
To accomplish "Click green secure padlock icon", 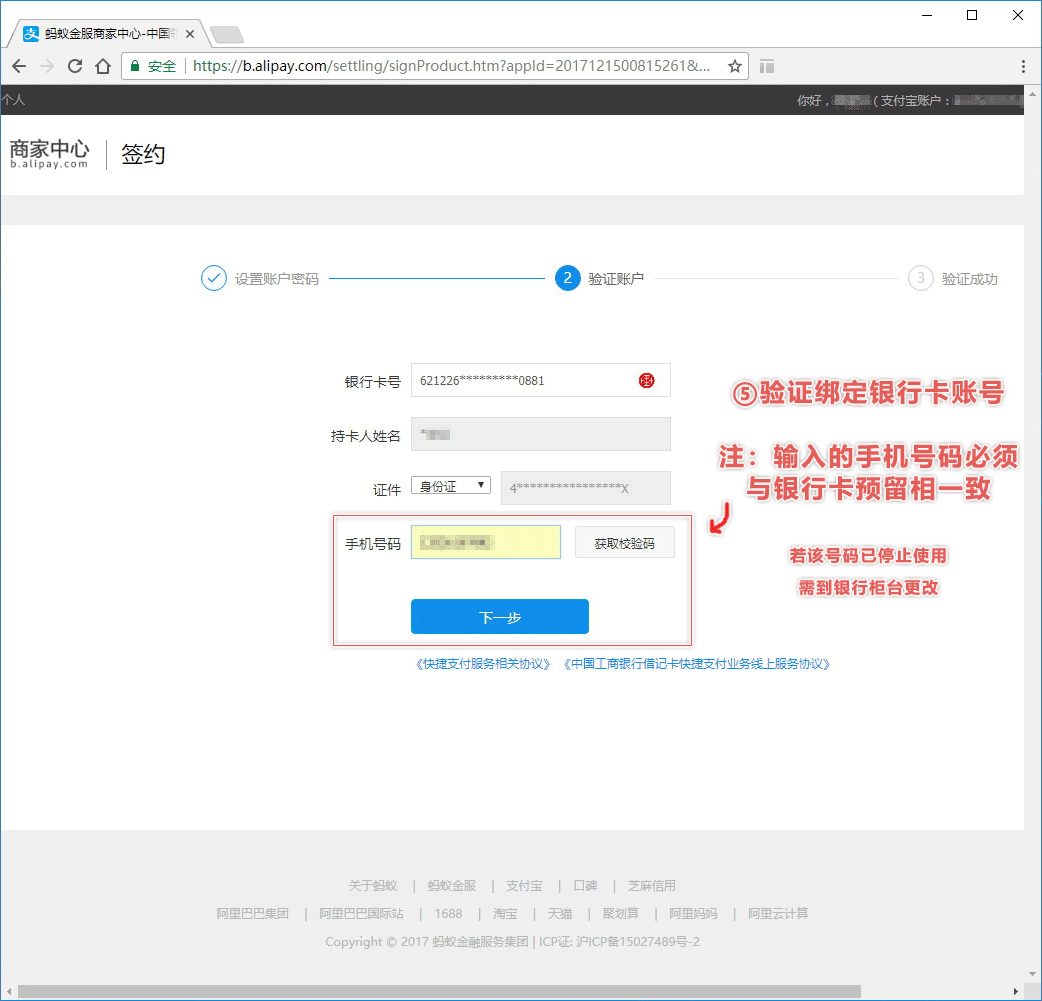I will click(x=135, y=66).
